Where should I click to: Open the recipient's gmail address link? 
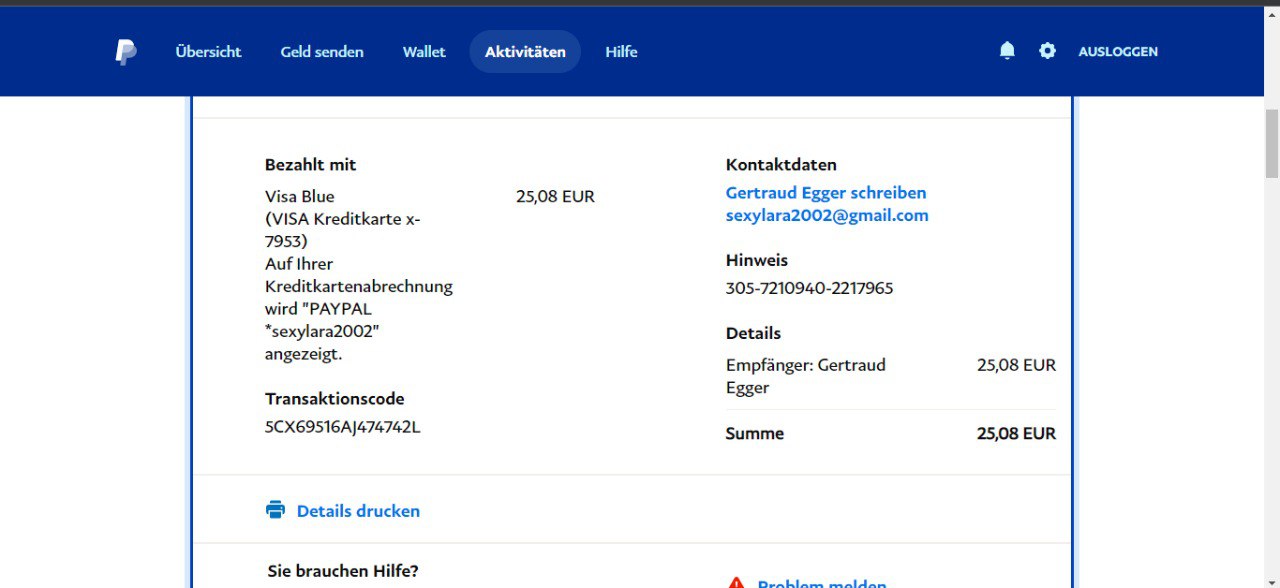tap(827, 215)
